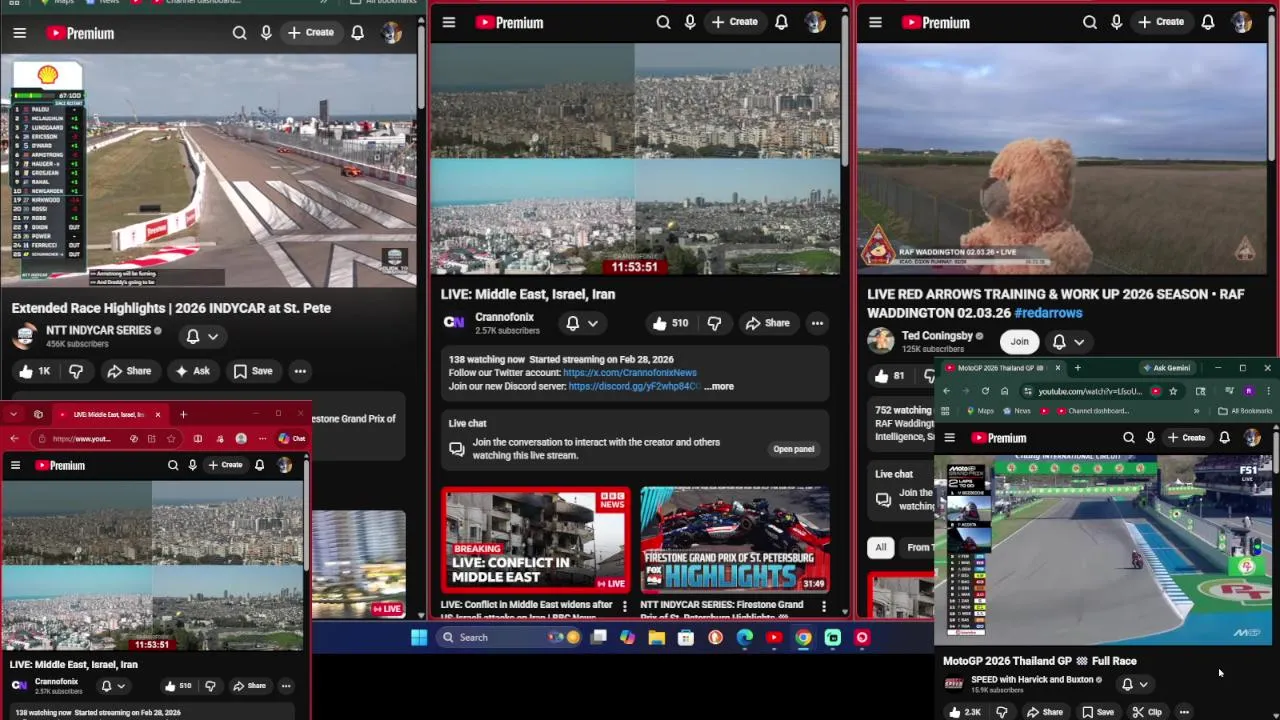Open three-dot menu beside Crannofonix Share button

(x=817, y=323)
